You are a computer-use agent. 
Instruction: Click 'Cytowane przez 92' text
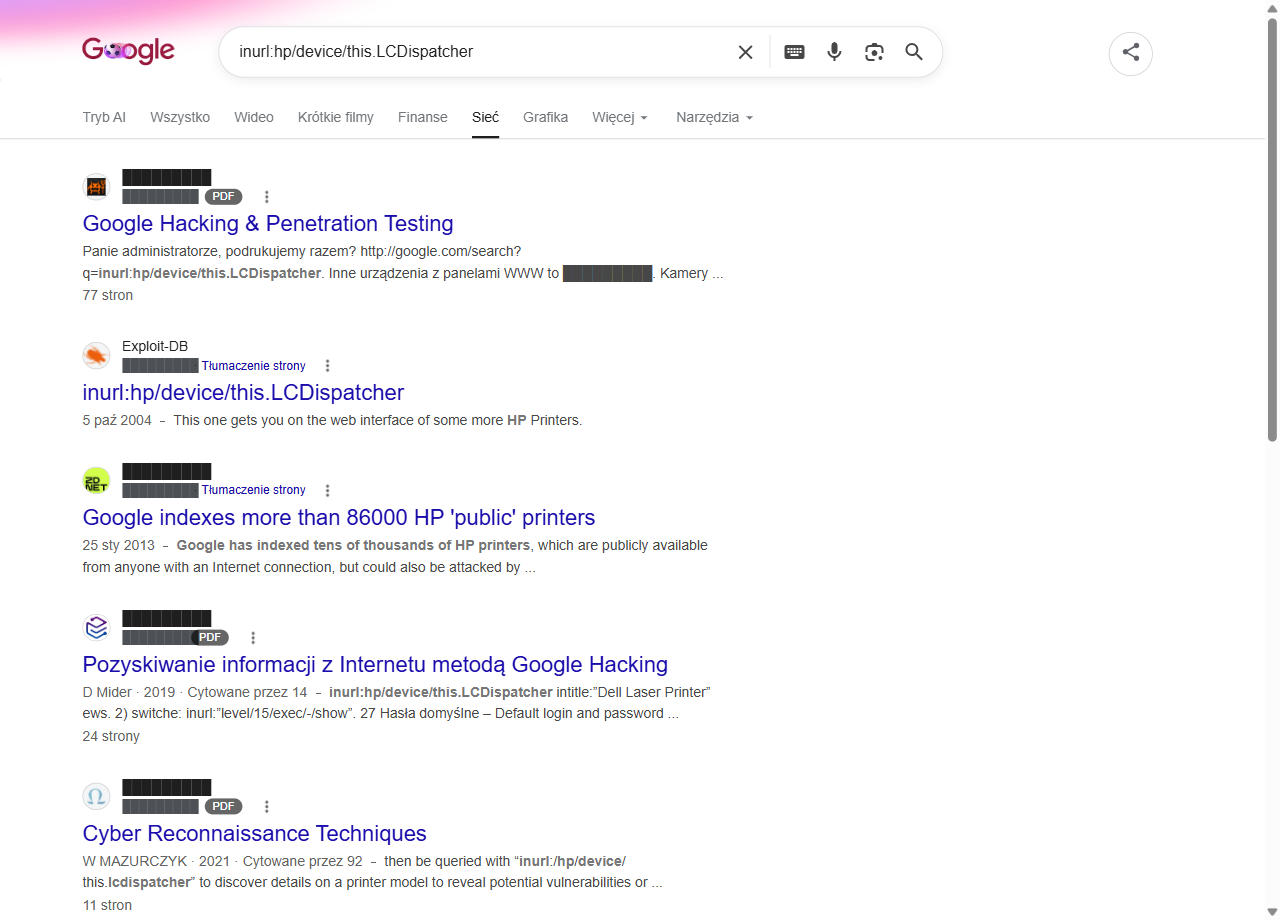coord(303,861)
